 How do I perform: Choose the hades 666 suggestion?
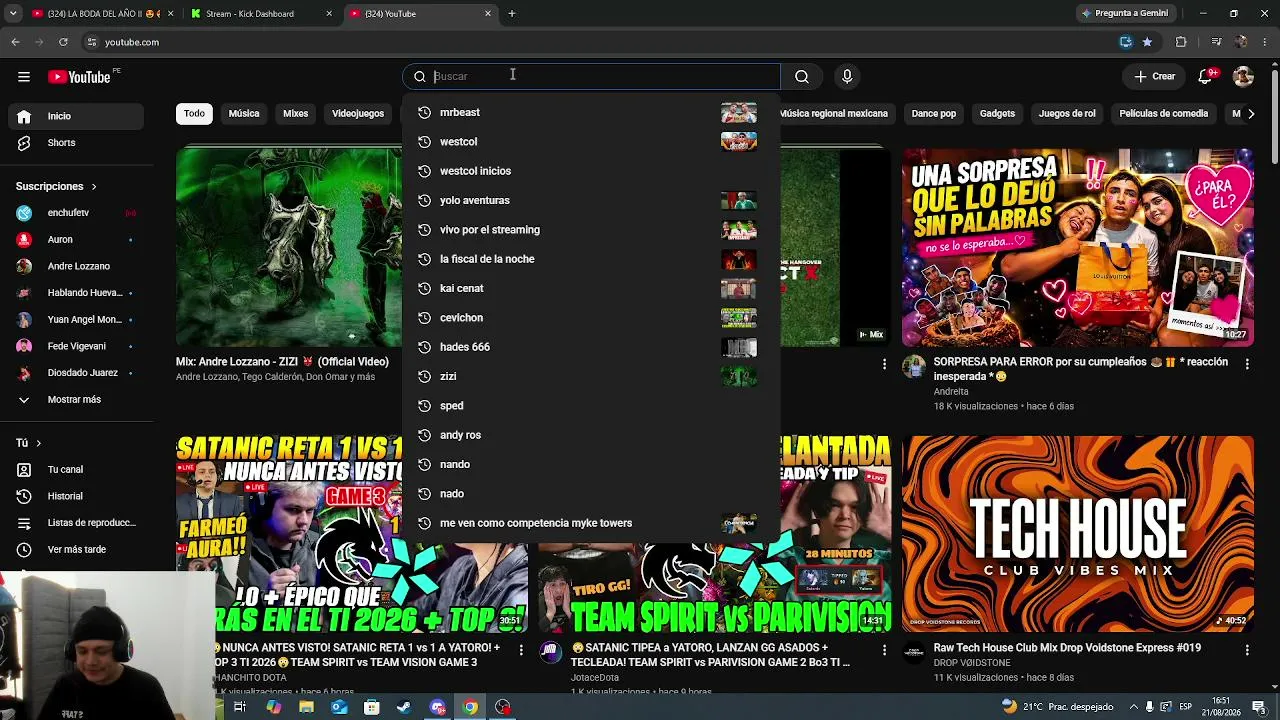point(591,347)
